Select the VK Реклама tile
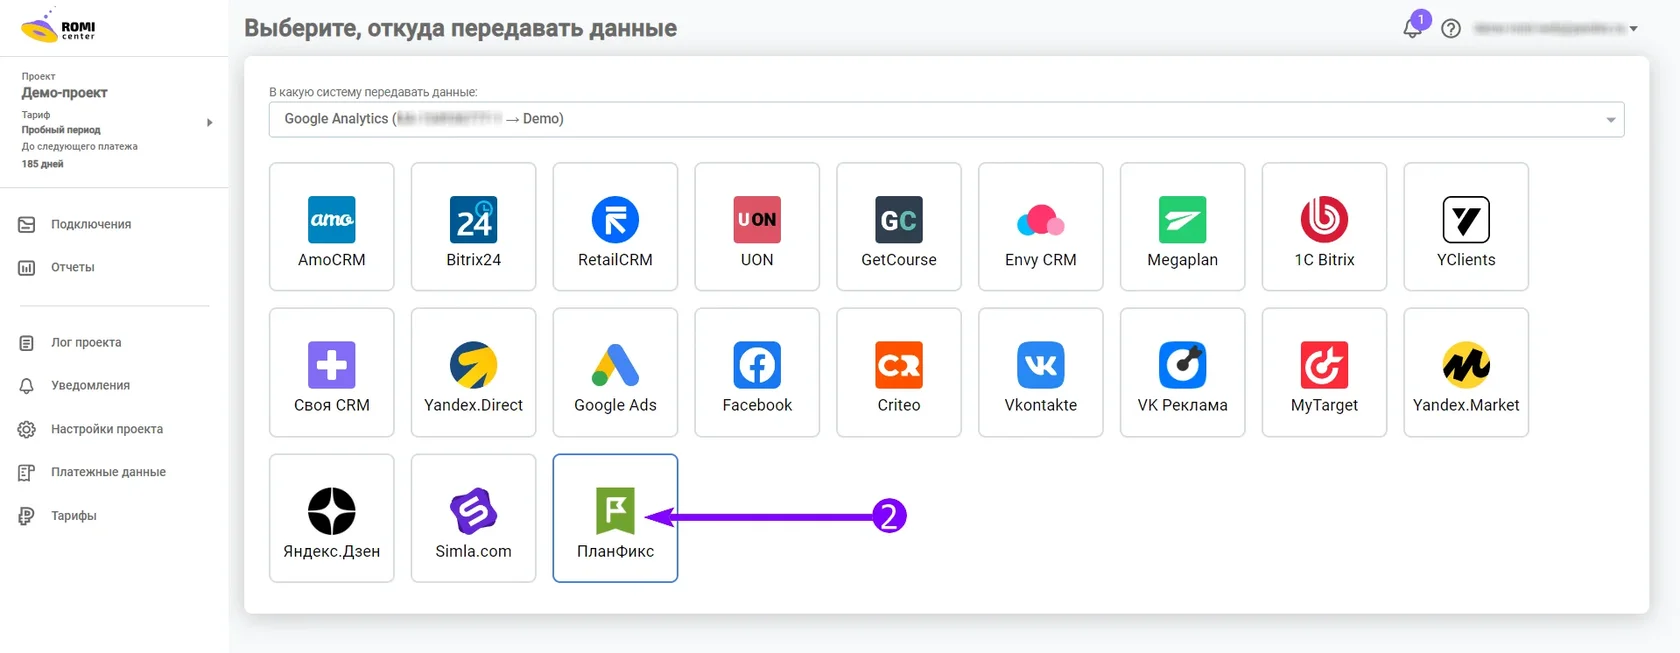This screenshot has height=653, width=1680. tap(1183, 373)
